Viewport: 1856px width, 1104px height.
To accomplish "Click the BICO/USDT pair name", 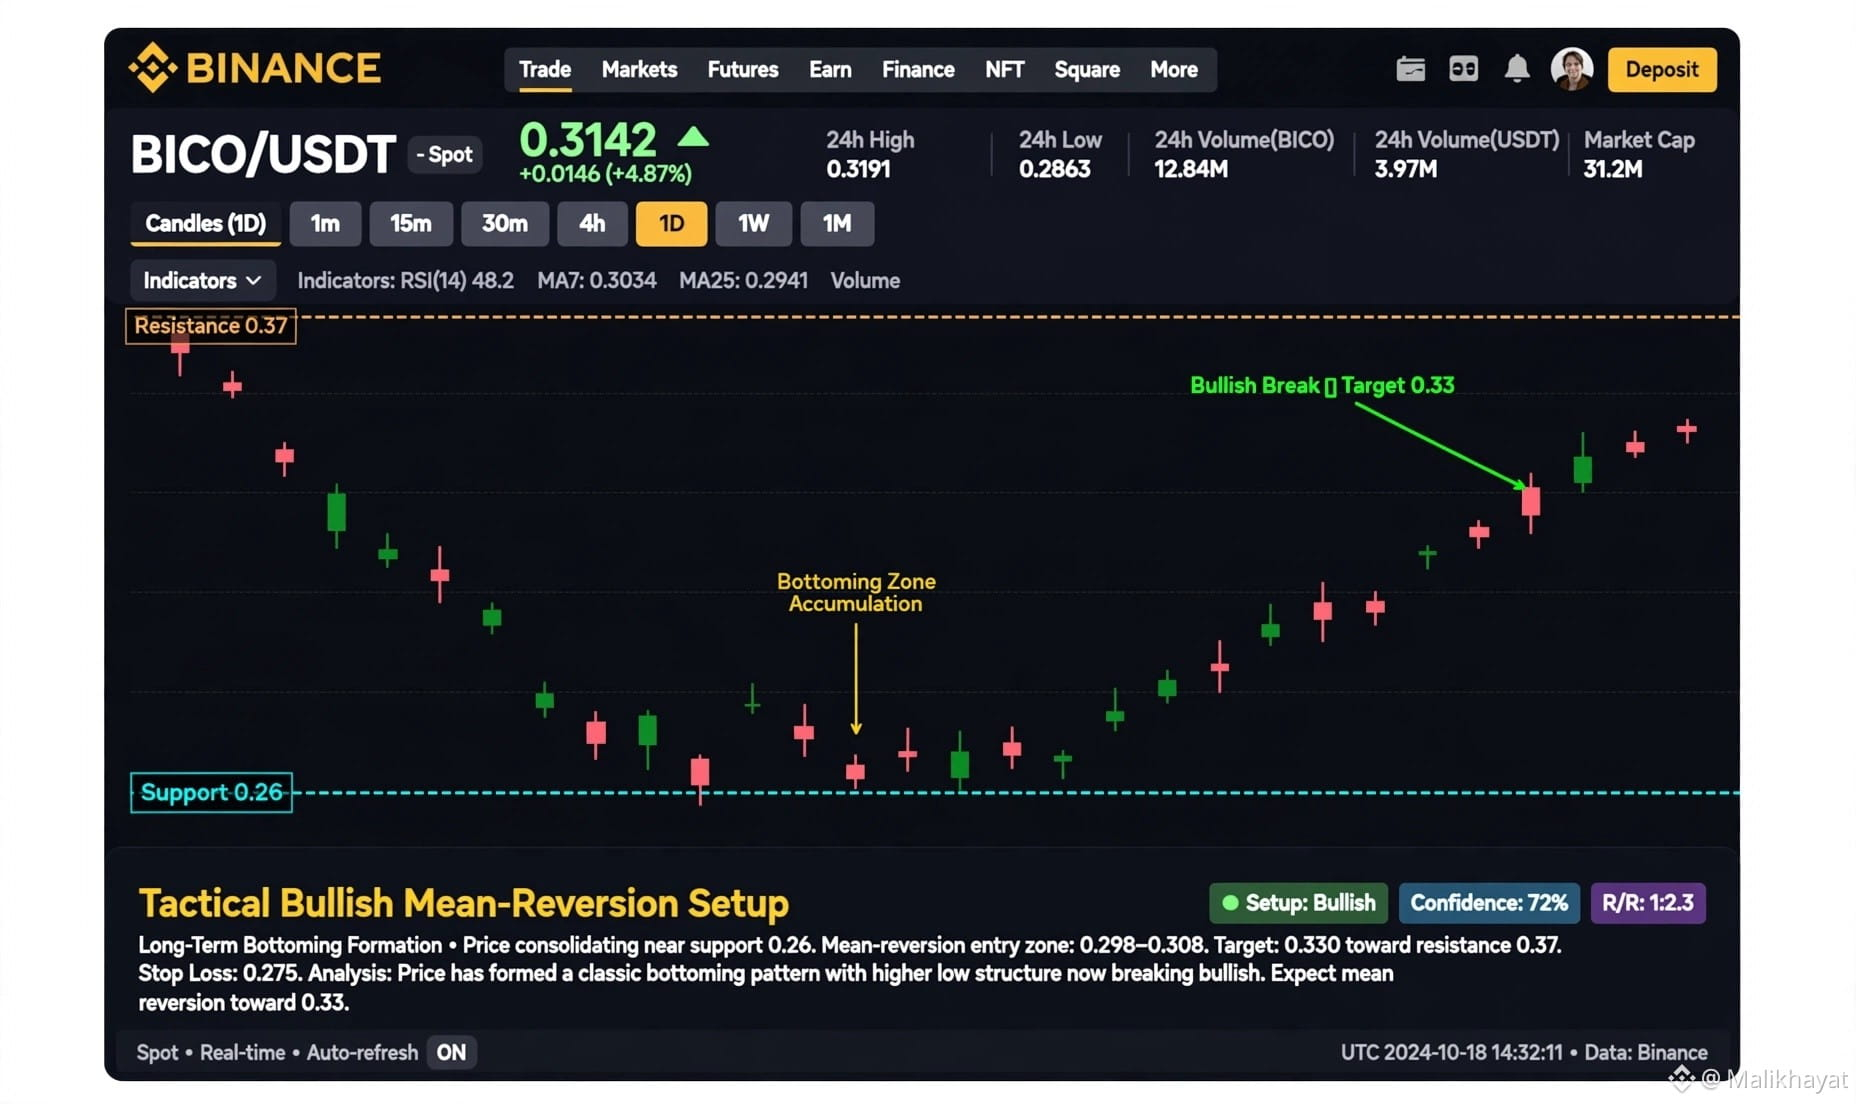I will (263, 154).
